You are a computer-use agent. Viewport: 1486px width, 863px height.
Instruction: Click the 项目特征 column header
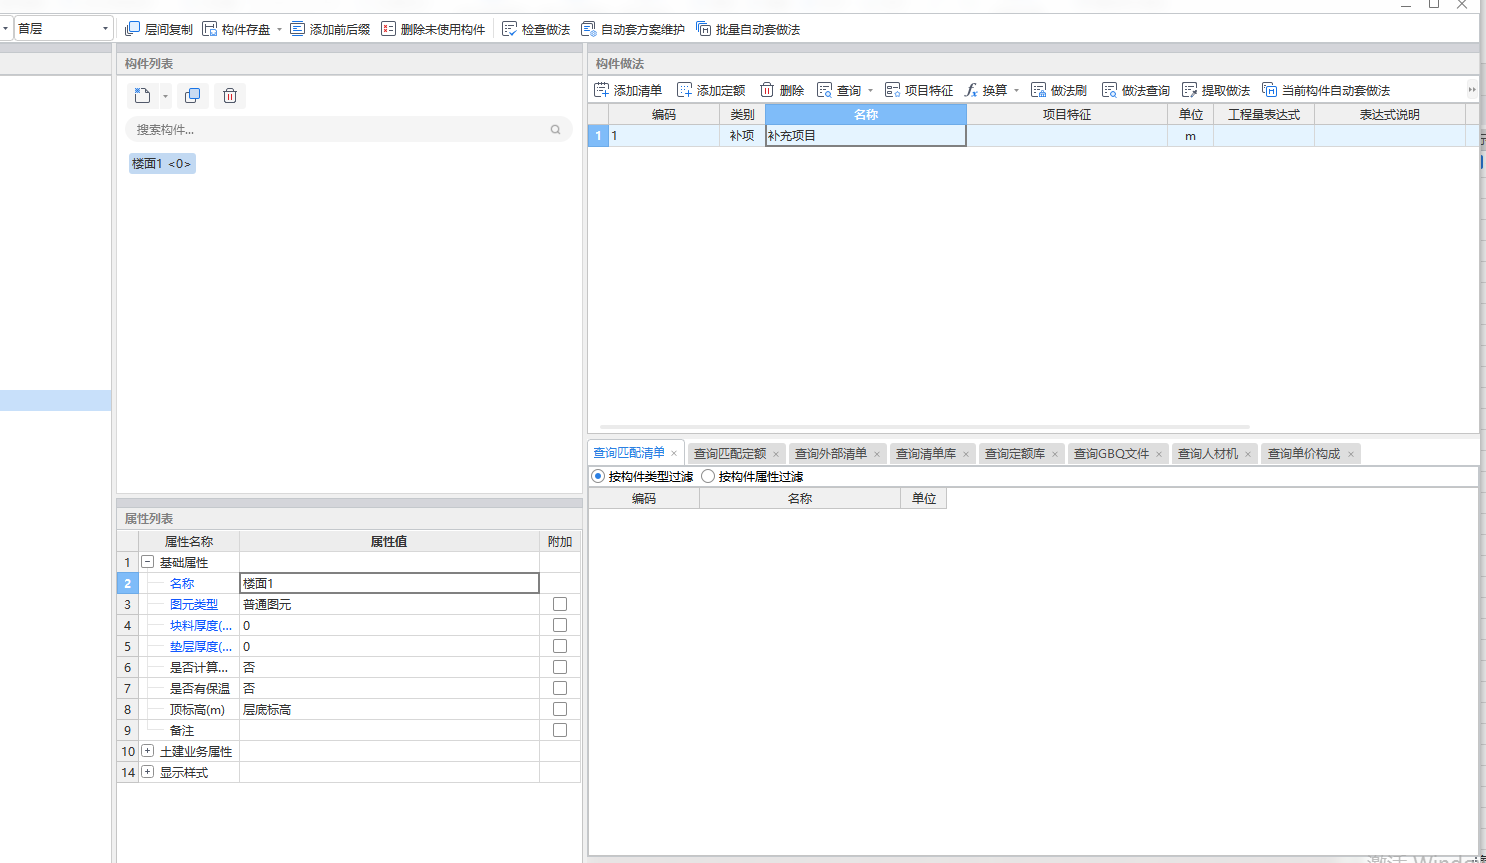point(1067,114)
